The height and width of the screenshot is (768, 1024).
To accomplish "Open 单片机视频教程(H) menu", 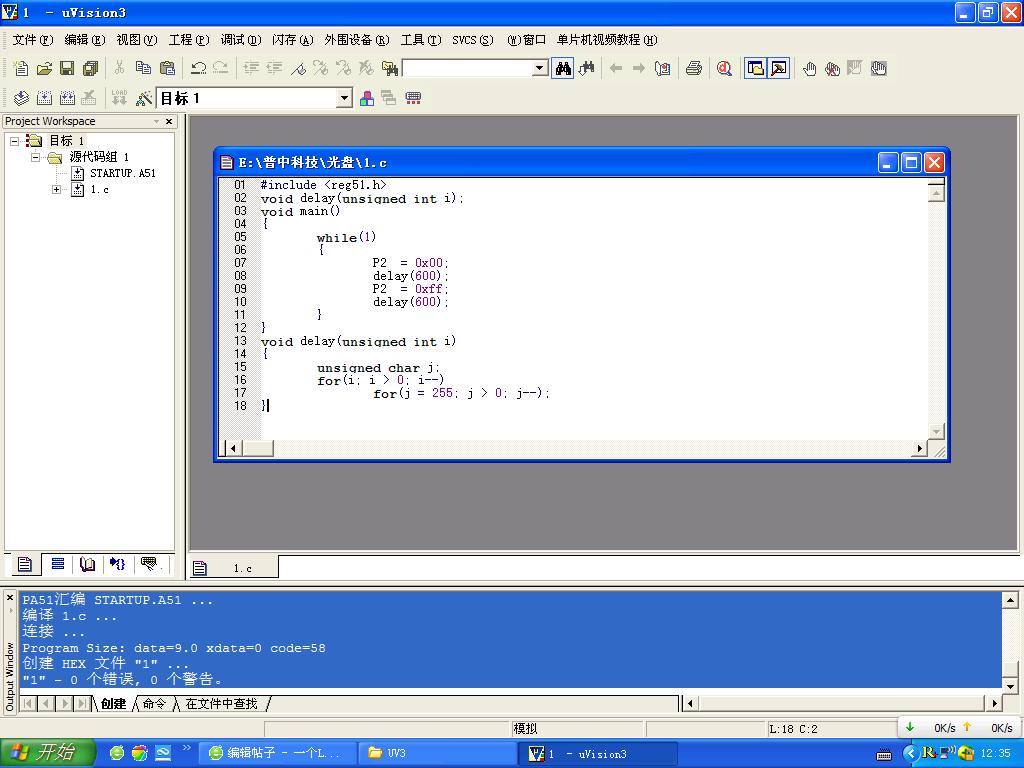I will pos(607,40).
